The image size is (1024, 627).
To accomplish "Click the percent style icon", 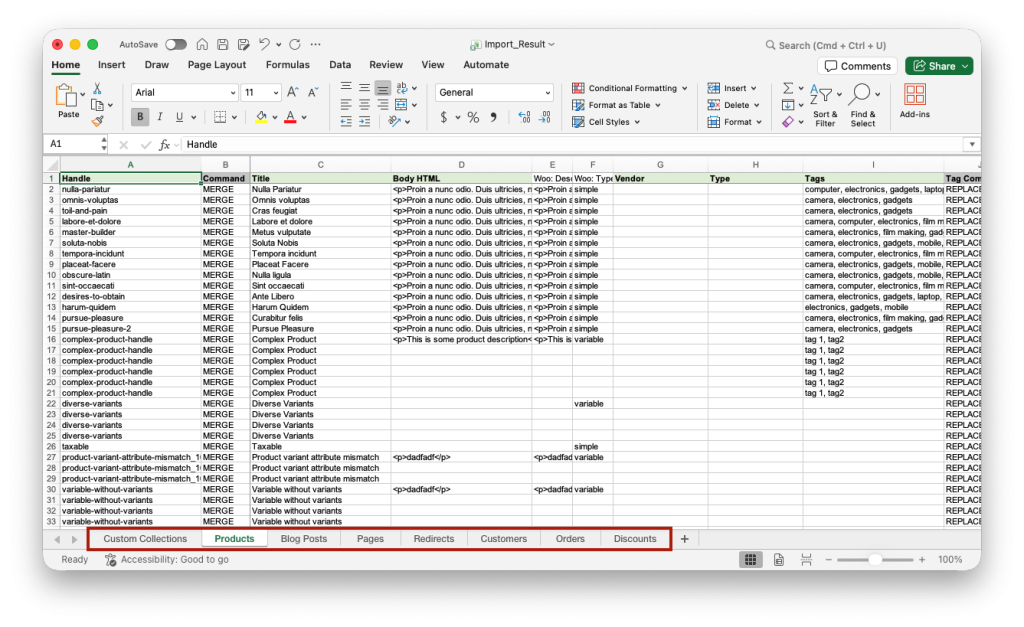I will tap(473, 117).
